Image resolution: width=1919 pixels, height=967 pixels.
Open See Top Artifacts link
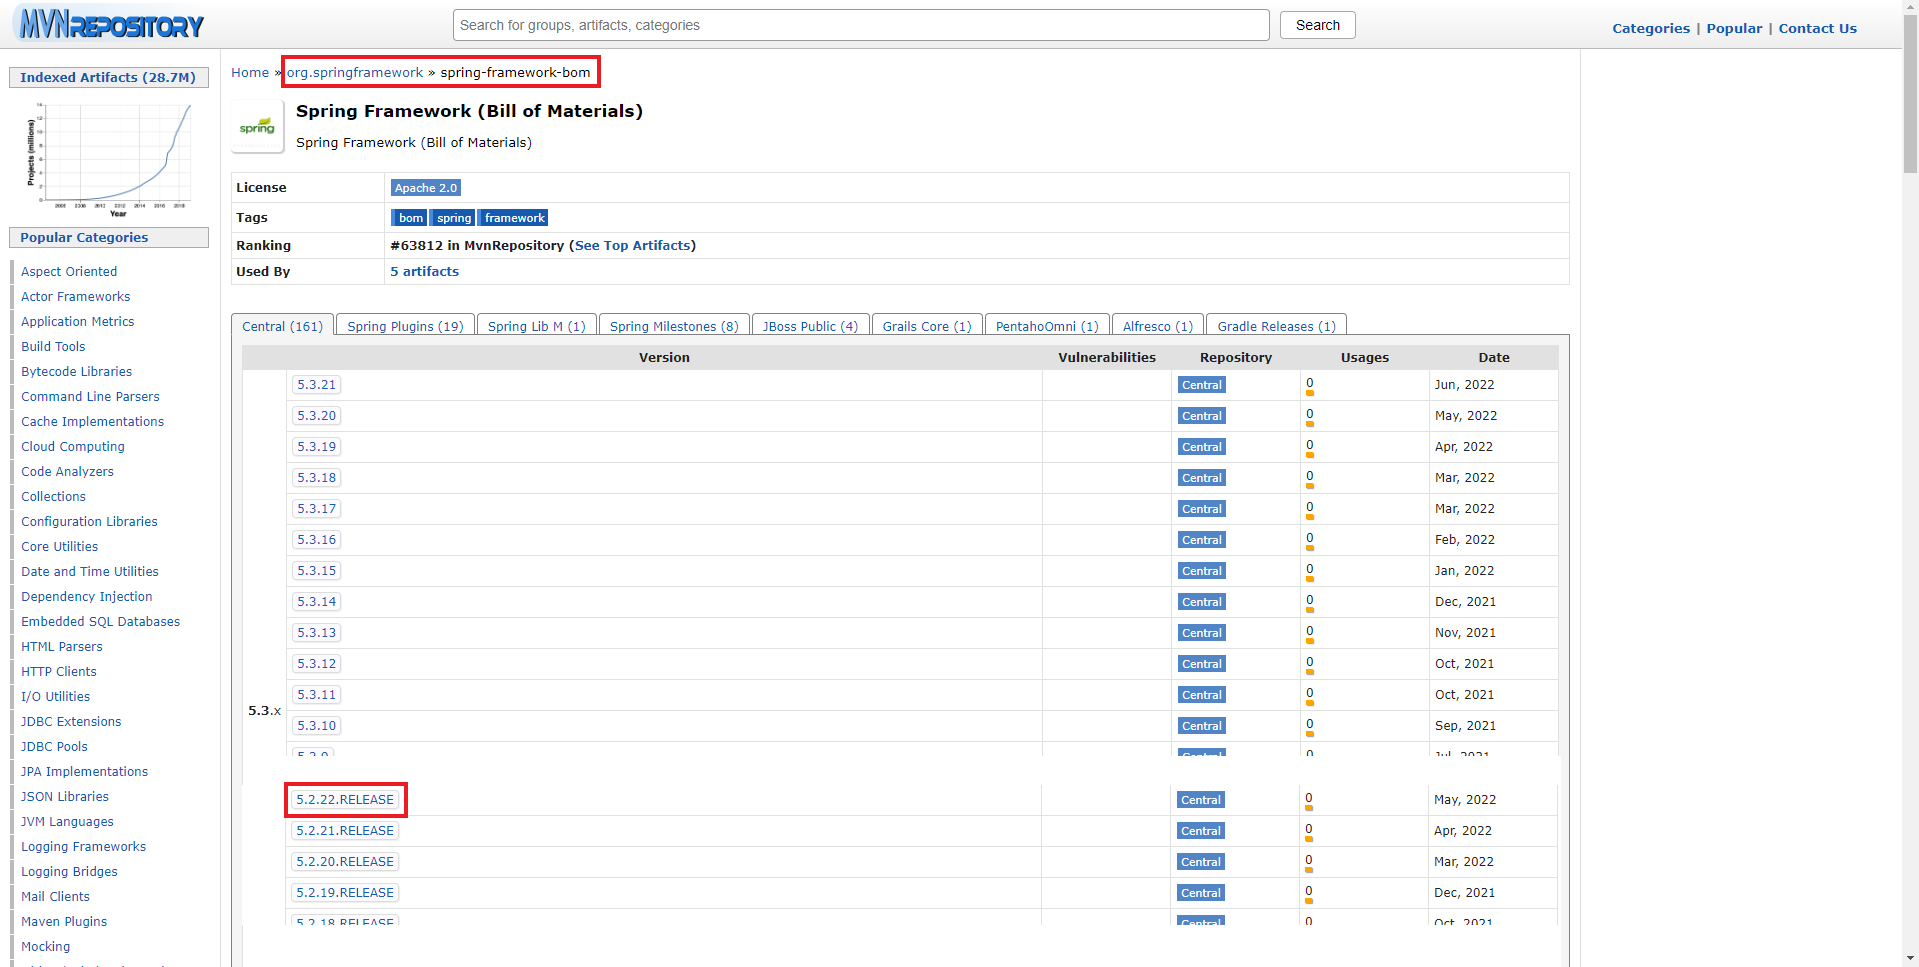tap(632, 245)
